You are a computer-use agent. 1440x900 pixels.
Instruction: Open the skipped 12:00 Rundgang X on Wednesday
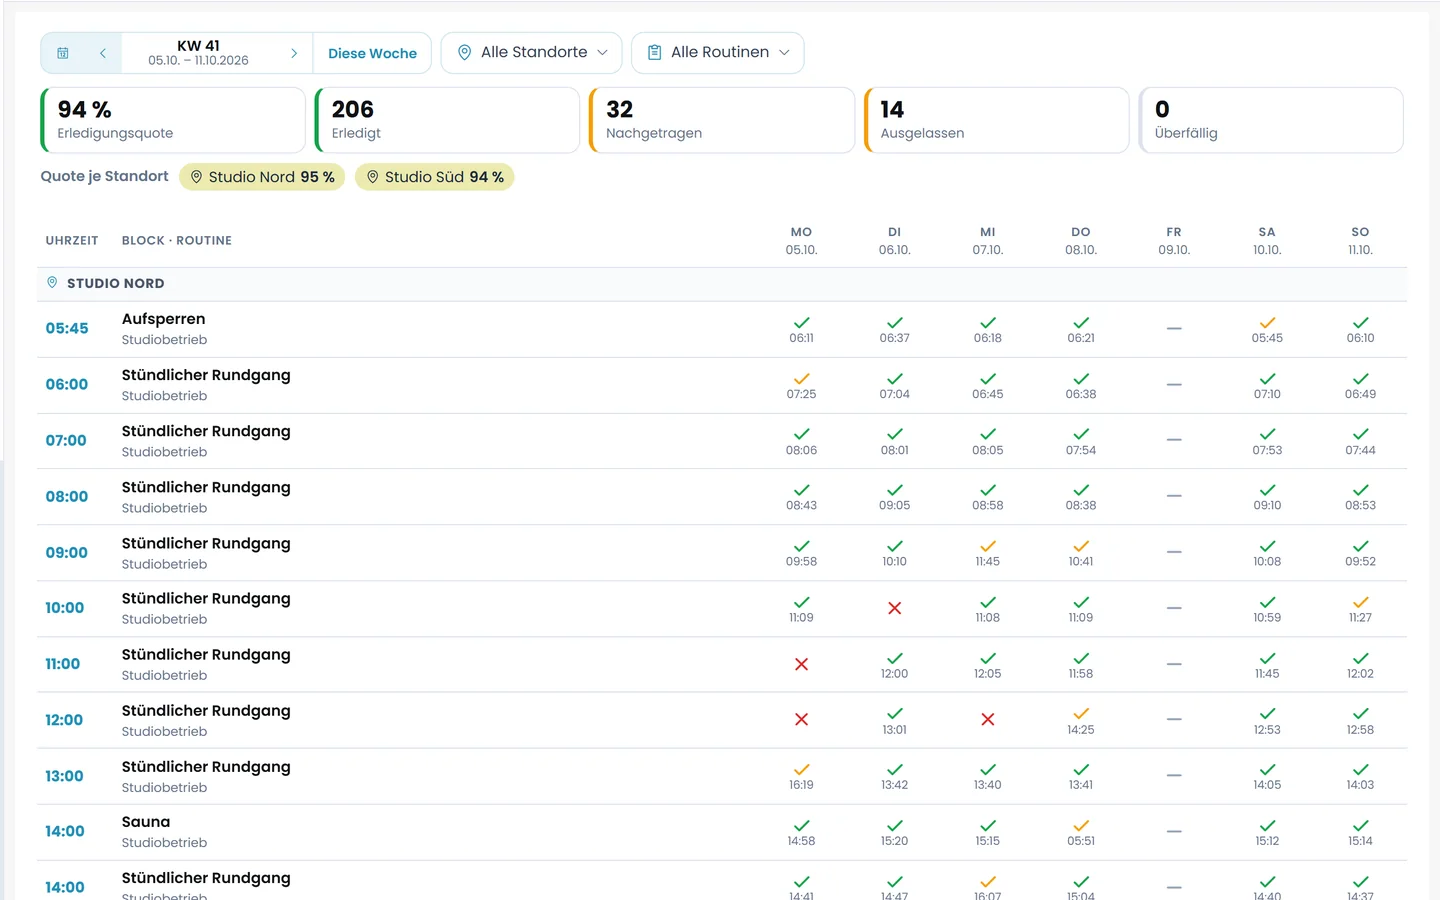(x=988, y=719)
